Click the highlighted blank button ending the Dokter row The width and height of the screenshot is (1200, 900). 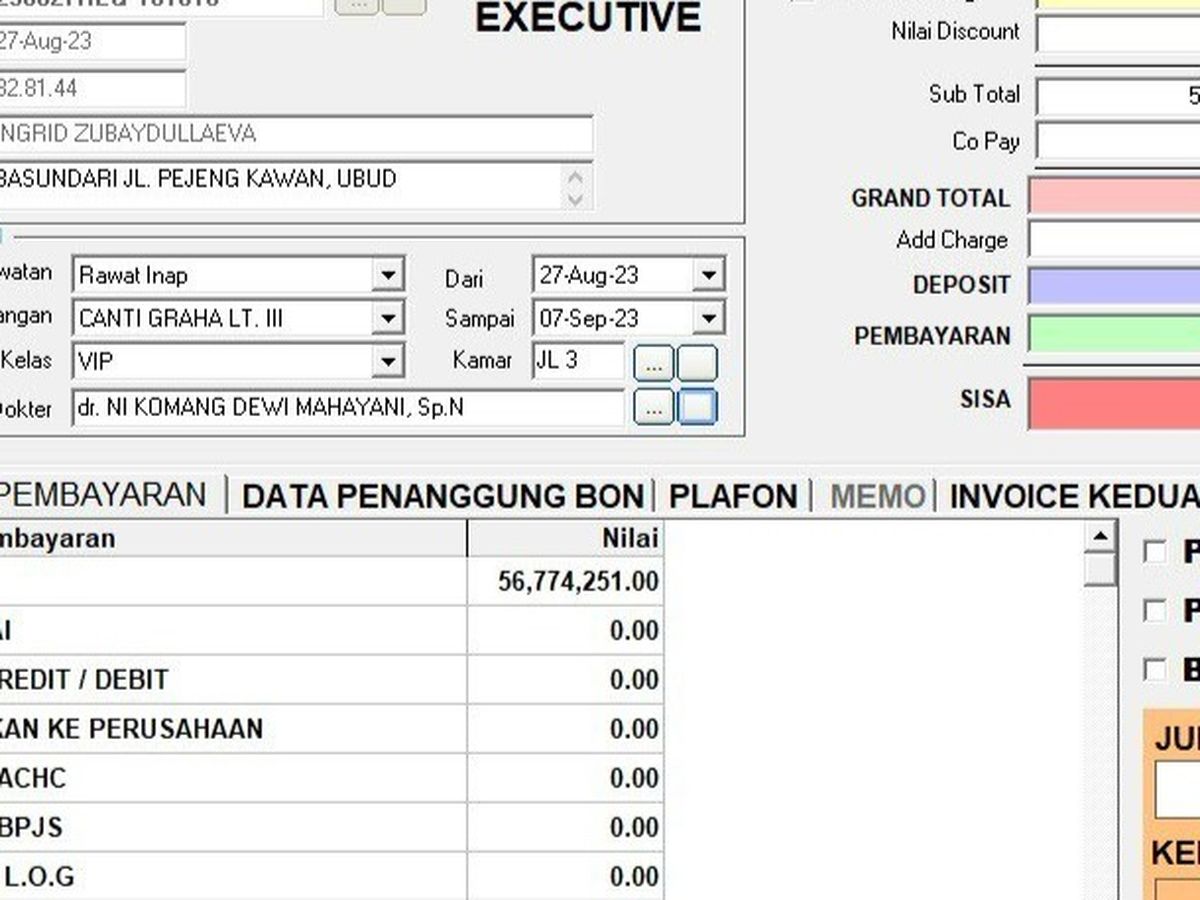tap(697, 407)
